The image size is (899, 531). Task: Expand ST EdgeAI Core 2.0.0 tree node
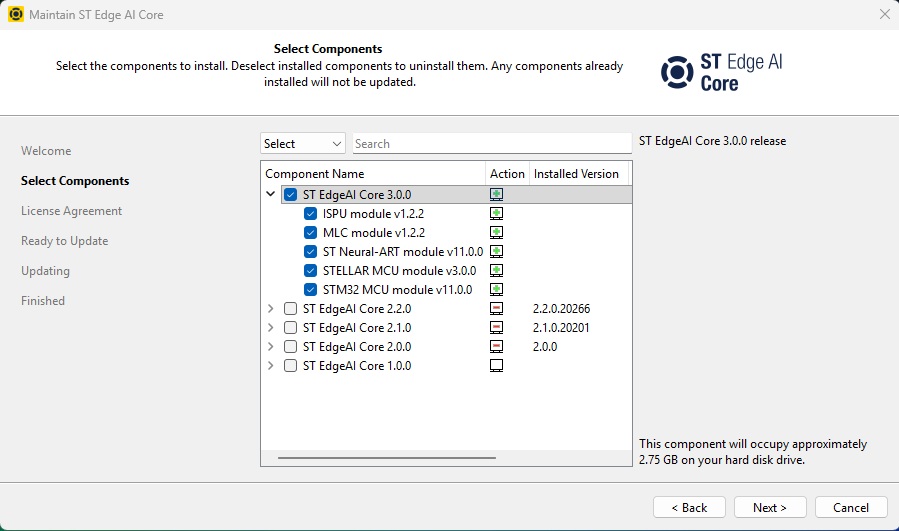[271, 346]
